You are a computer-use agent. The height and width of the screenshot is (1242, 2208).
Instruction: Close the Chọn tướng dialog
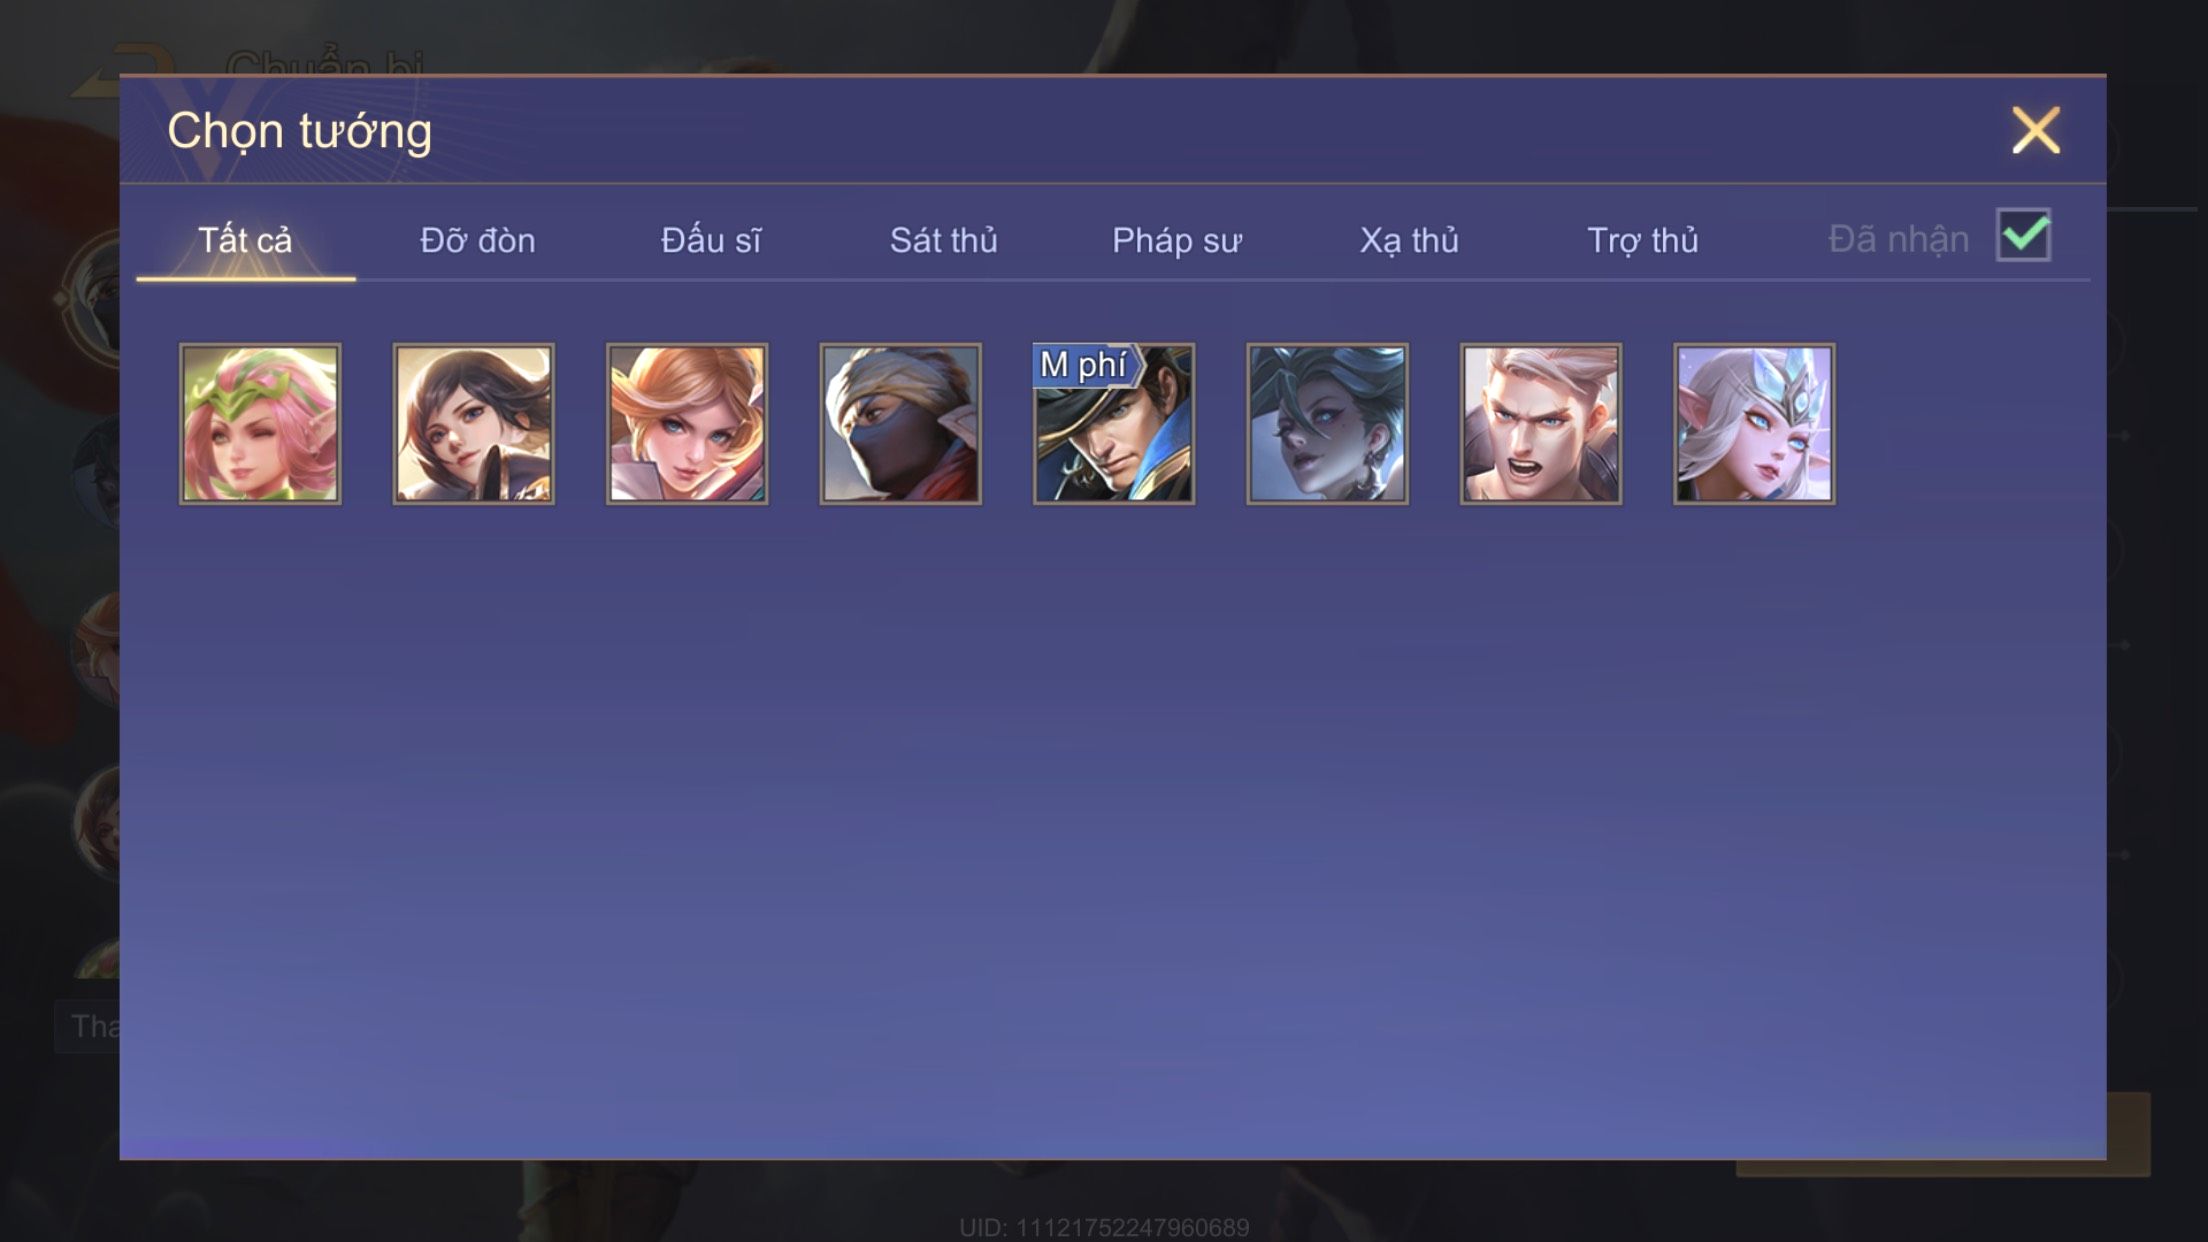click(x=2036, y=130)
